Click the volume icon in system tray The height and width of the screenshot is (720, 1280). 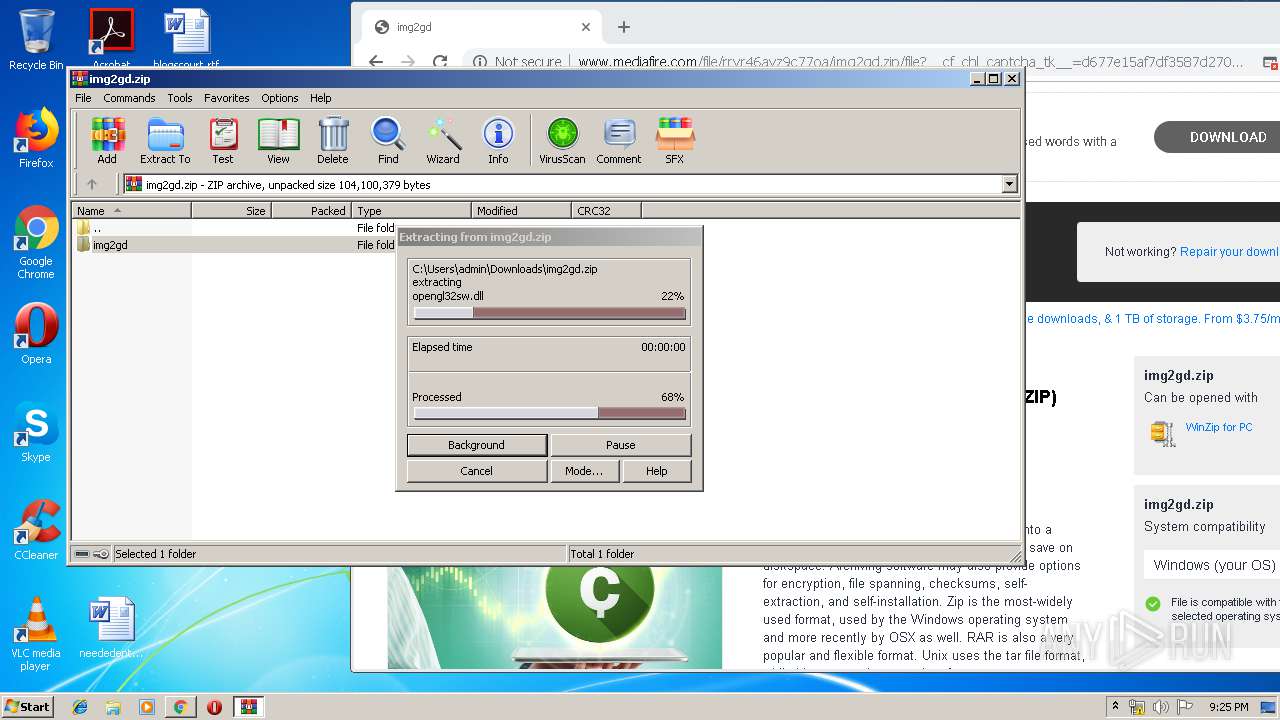tap(1161, 707)
